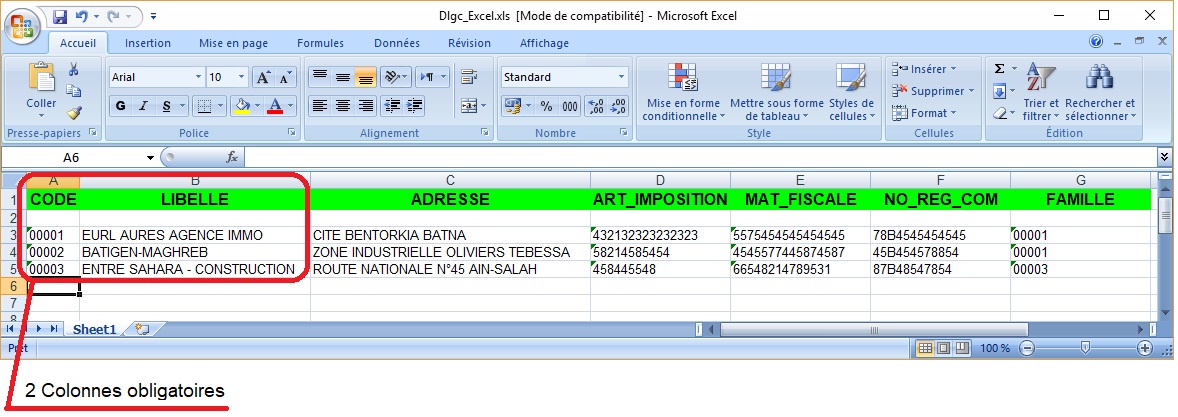1178x417 pixels.
Task: Open the Données ribbon tab
Action: tap(396, 43)
